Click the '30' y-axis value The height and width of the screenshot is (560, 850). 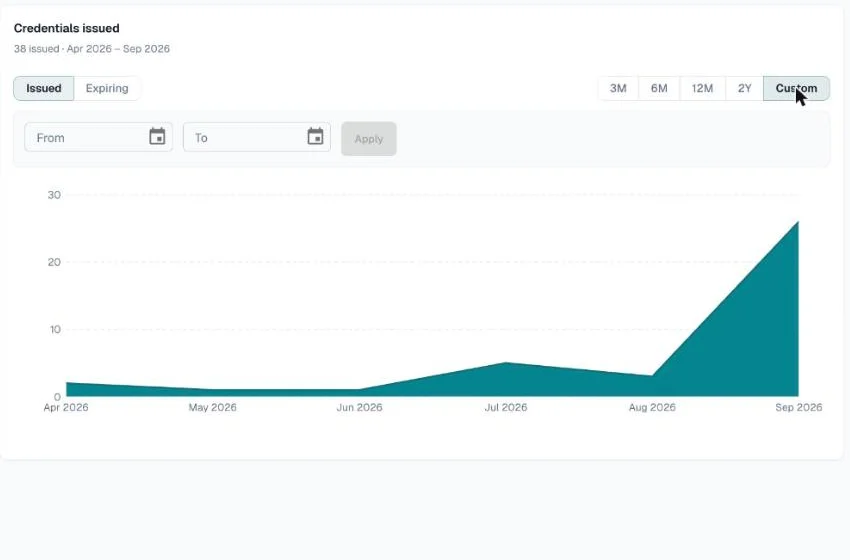(54, 195)
